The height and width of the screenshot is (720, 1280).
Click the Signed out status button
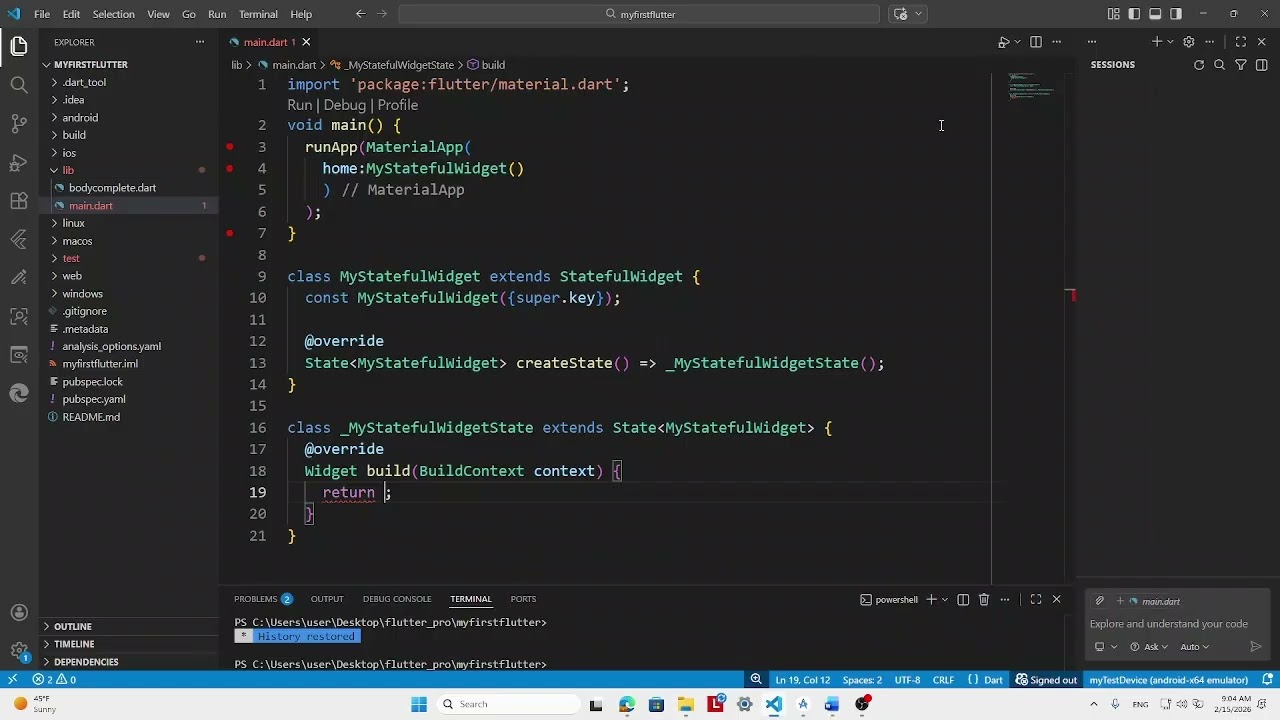click(1046, 680)
